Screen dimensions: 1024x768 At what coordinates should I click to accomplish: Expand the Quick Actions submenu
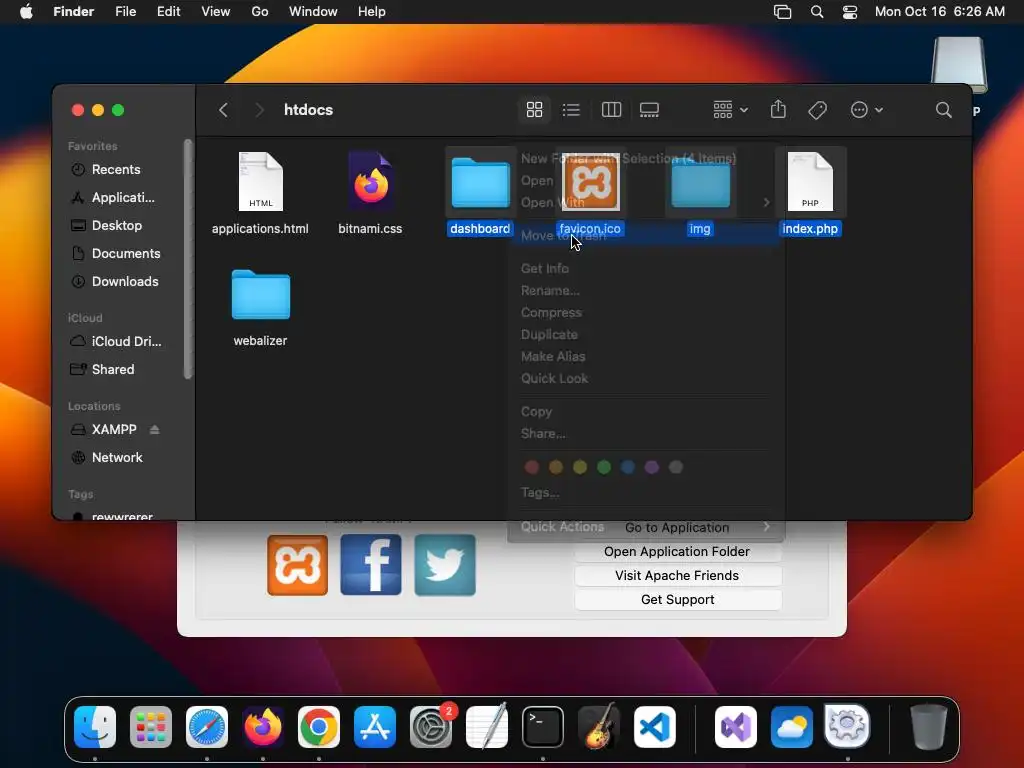pos(645,527)
